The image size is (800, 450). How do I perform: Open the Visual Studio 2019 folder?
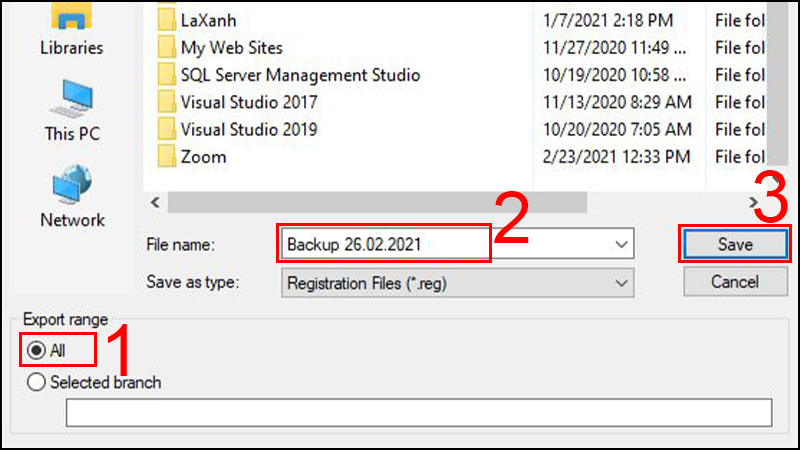tap(249, 129)
